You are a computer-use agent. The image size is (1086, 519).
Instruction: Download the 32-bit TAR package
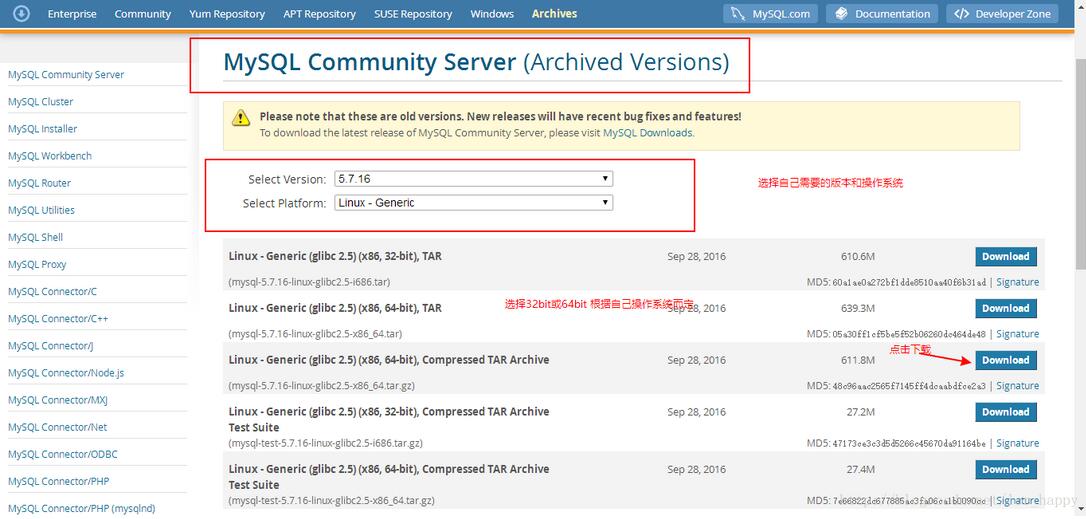1005,257
